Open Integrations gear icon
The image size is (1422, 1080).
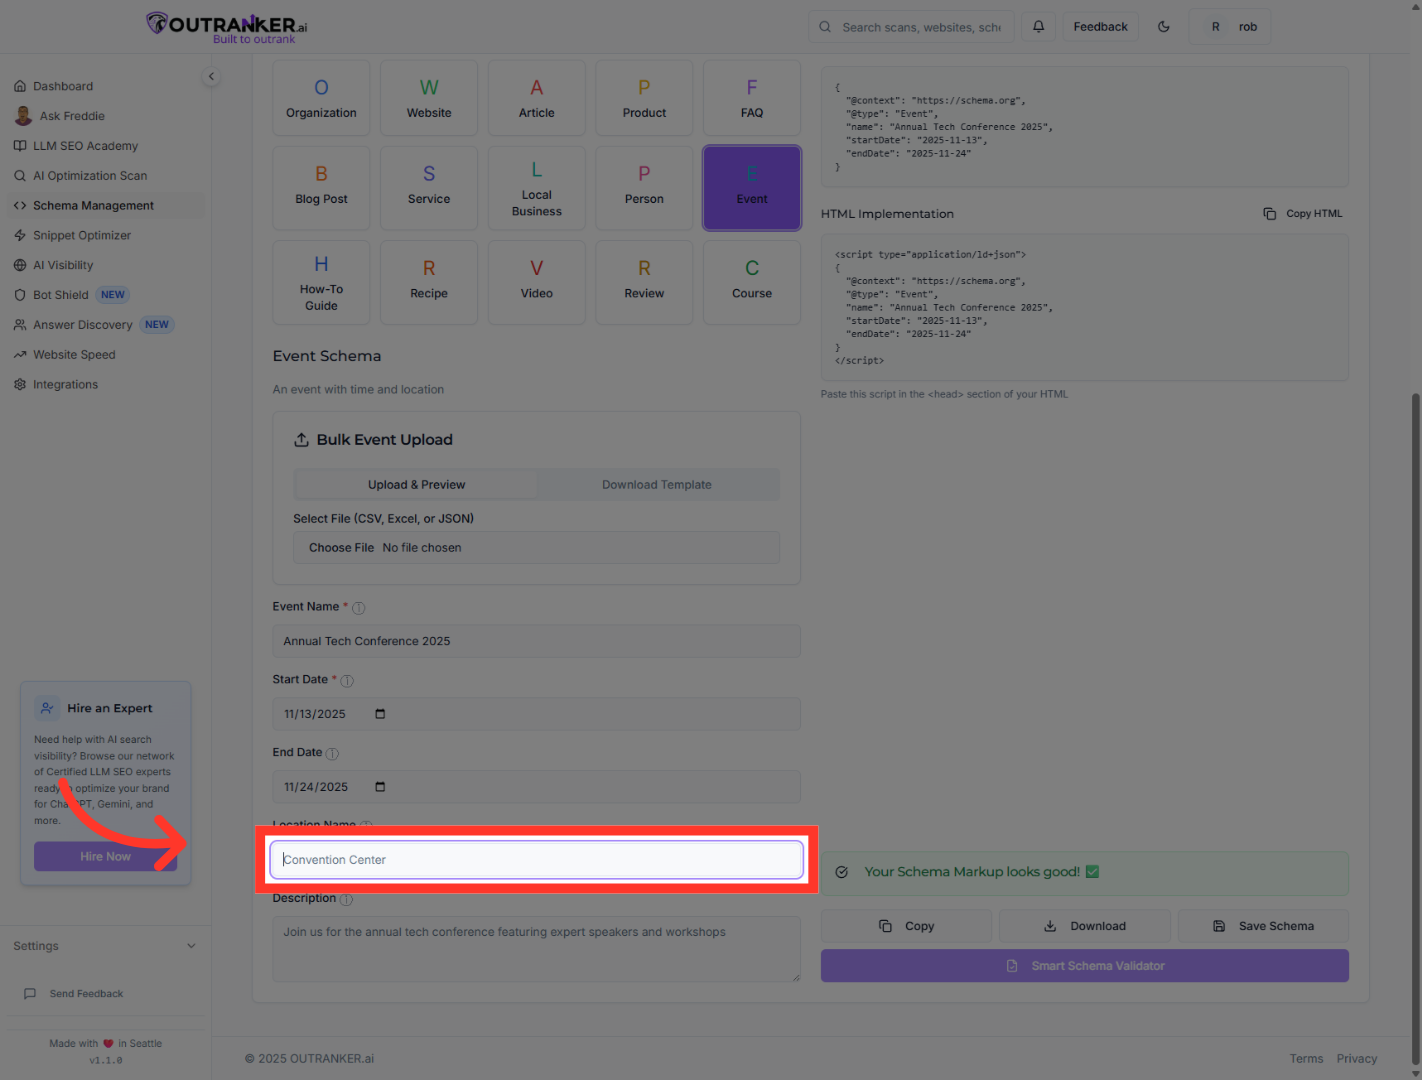[20, 385]
